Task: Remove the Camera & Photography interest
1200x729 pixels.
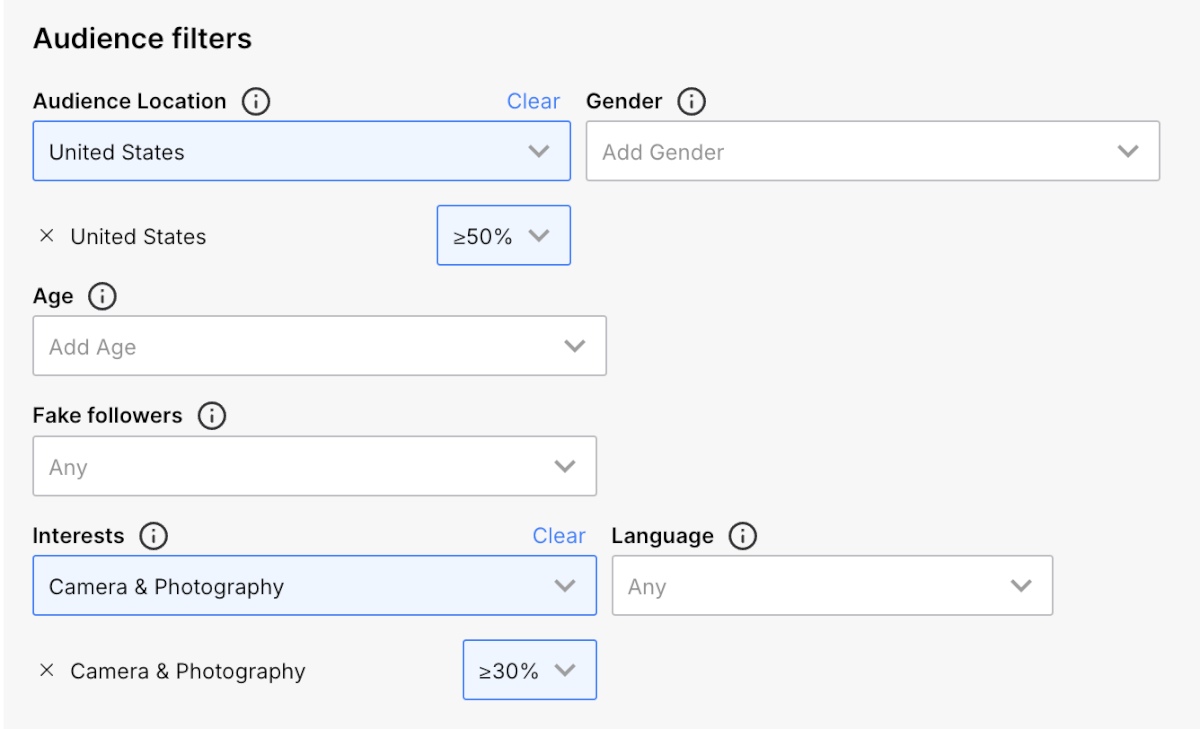Action: pos(46,671)
